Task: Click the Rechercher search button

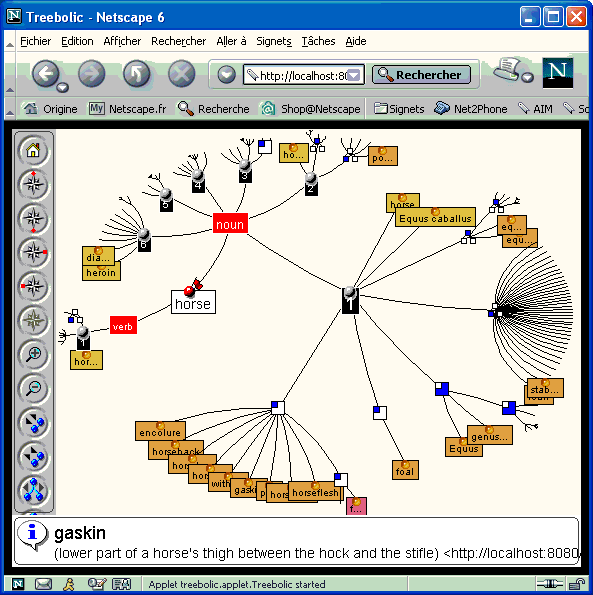Action: 422,74
